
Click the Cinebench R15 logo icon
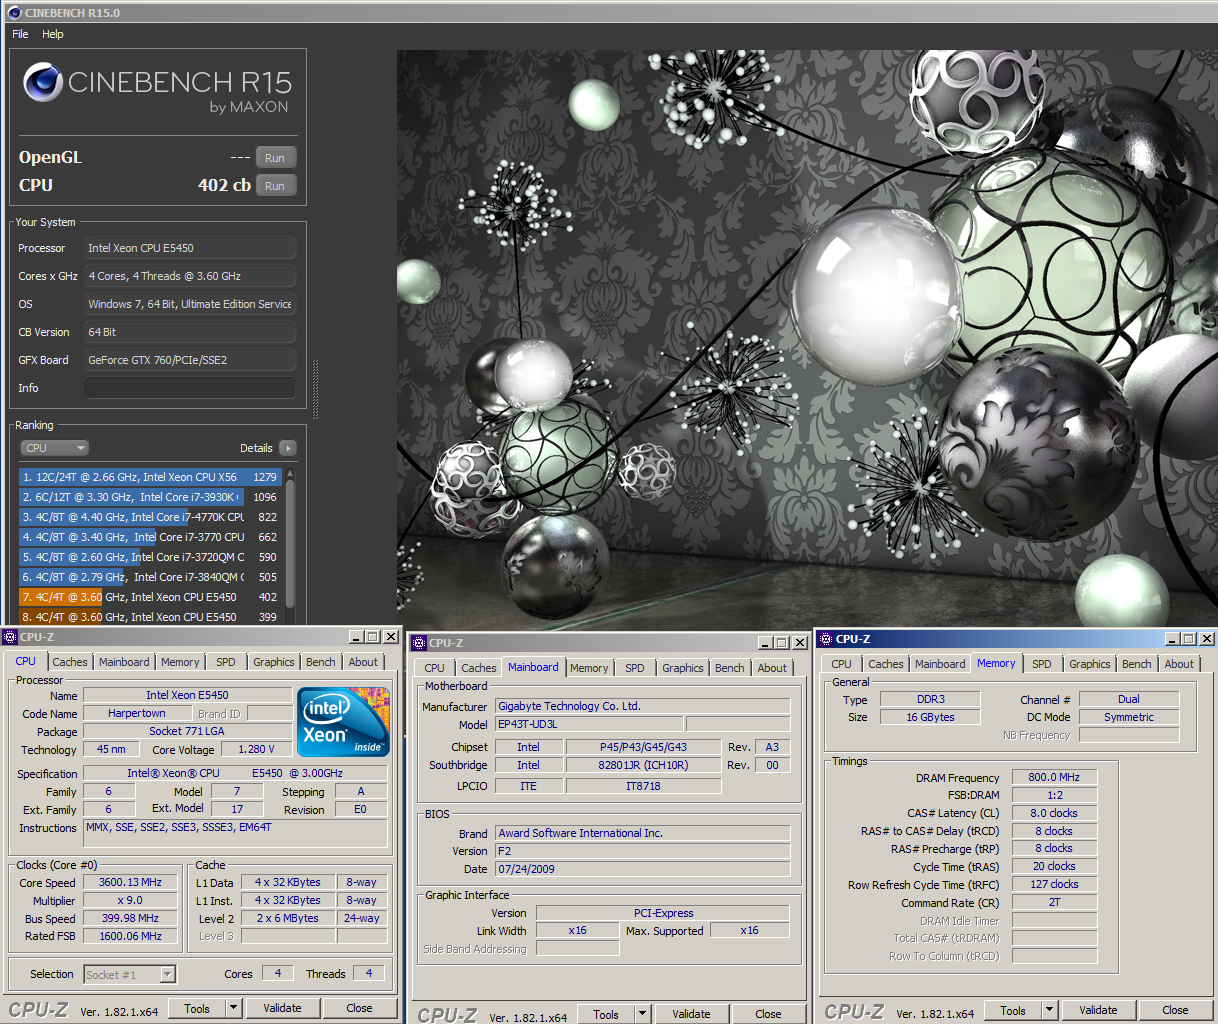[43, 83]
